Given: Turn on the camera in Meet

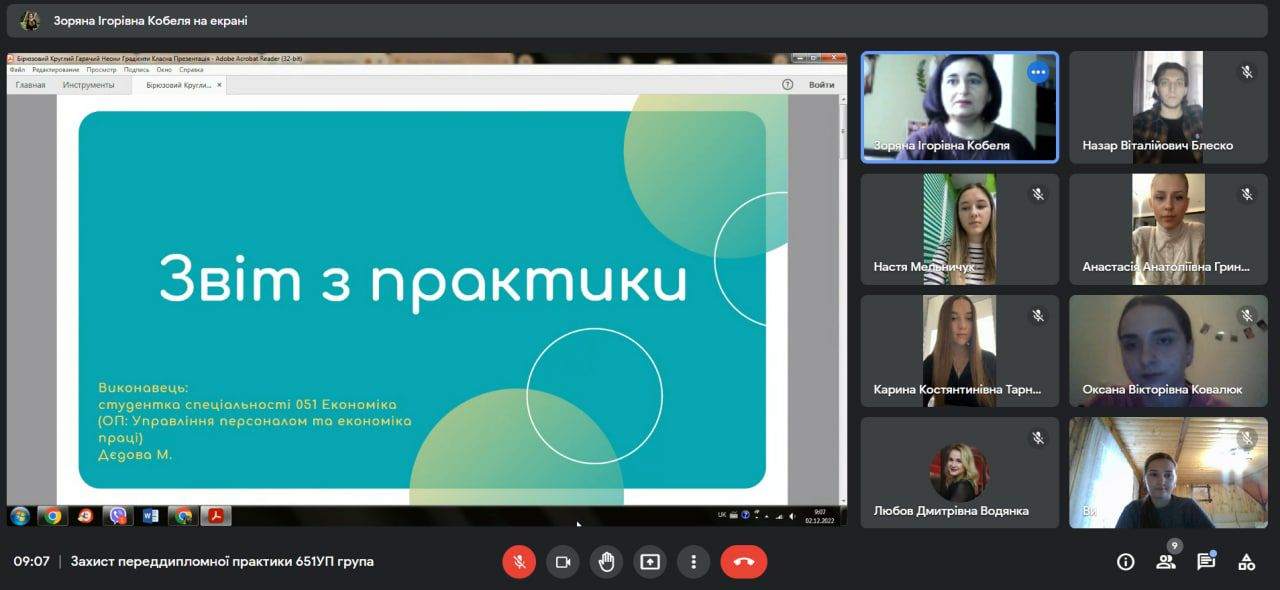Looking at the screenshot, I should 563,562.
